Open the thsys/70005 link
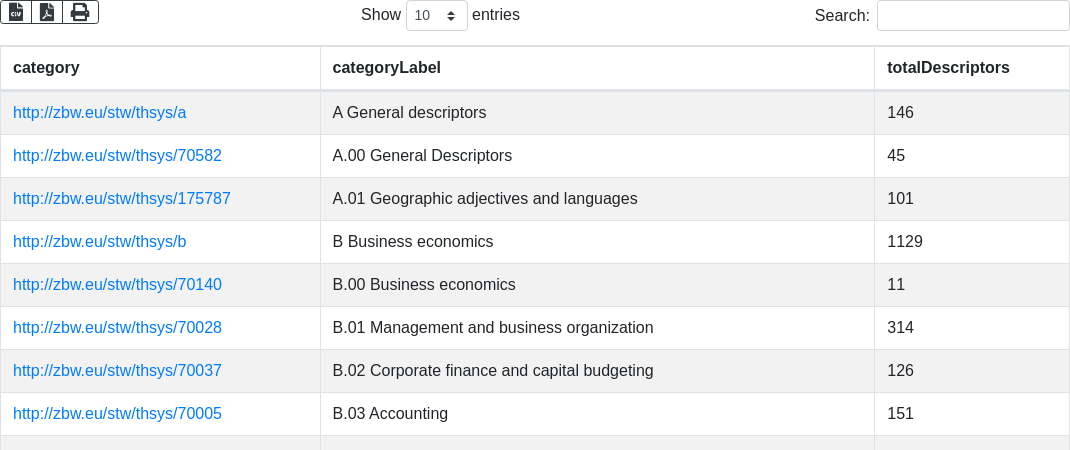The height and width of the screenshot is (450, 1070). tap(117, 414)
